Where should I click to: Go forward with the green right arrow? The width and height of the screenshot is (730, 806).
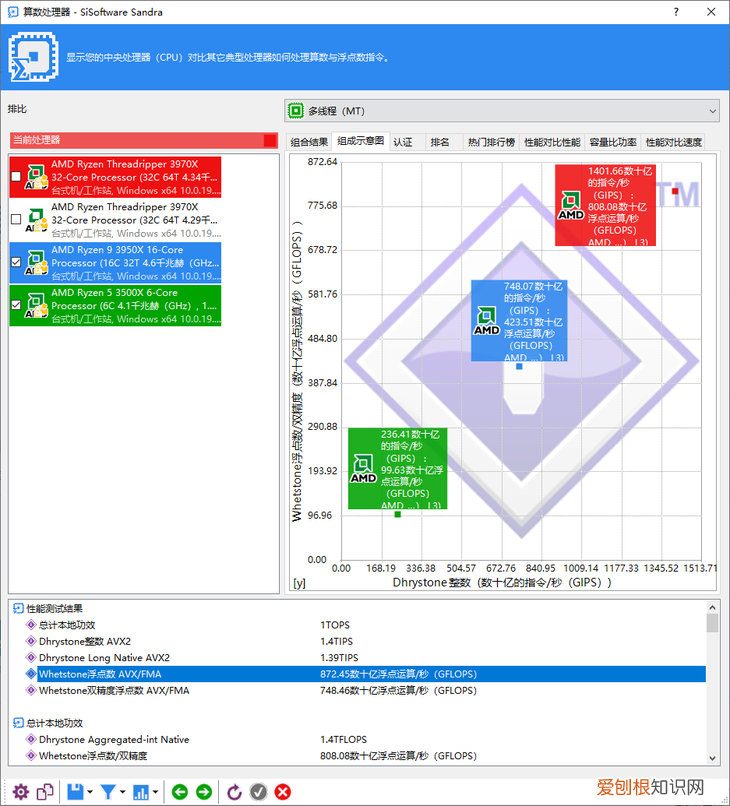tap(204, 792)
